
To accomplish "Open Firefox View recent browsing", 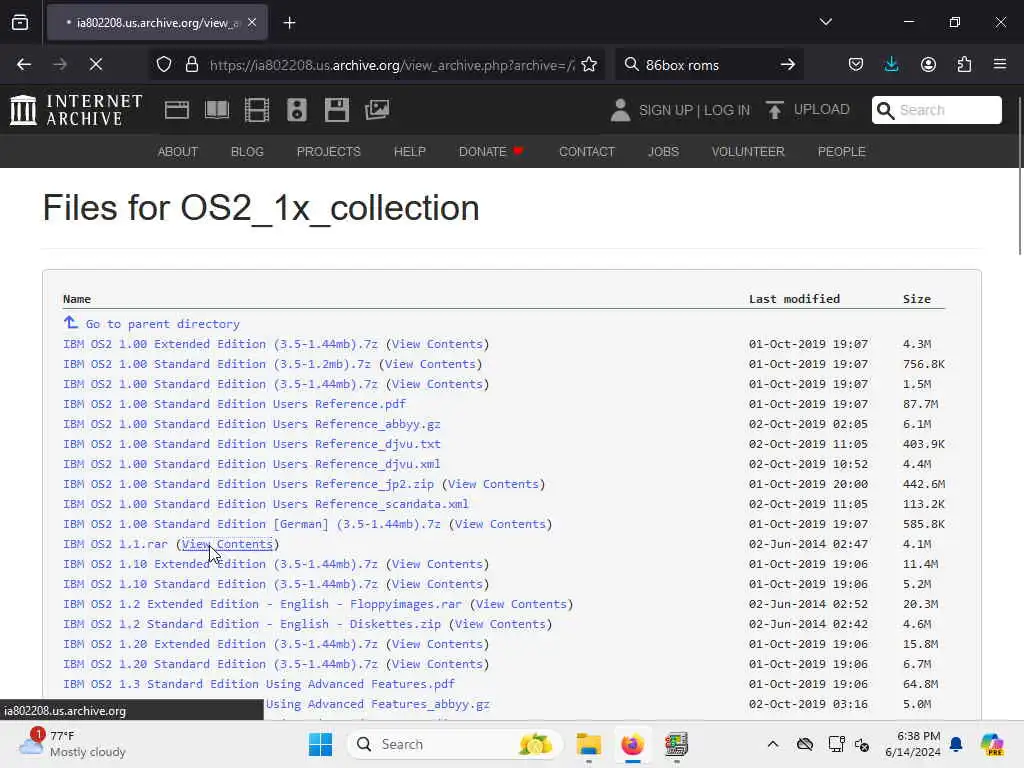I will (20, 23).
